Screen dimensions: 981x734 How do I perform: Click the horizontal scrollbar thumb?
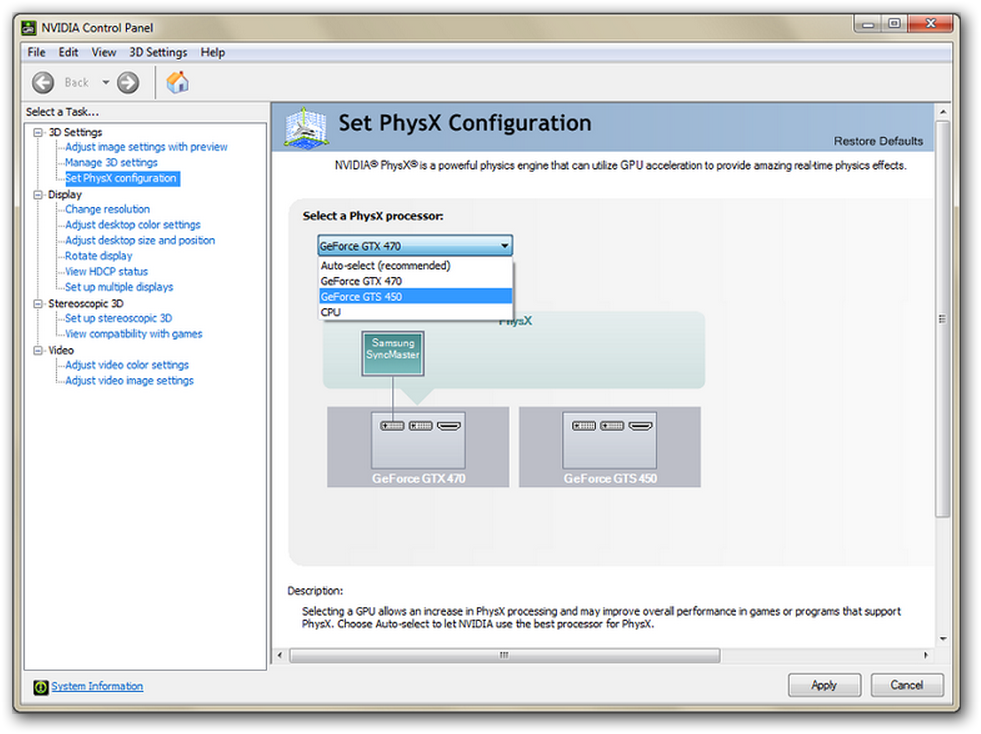[504, 656]
